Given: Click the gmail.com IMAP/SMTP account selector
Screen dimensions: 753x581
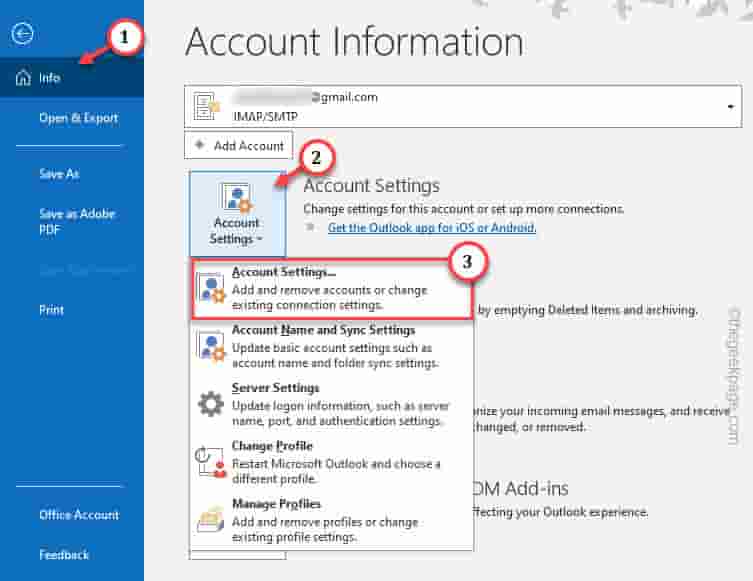Looking at the screenshot, I should [463, 106].
